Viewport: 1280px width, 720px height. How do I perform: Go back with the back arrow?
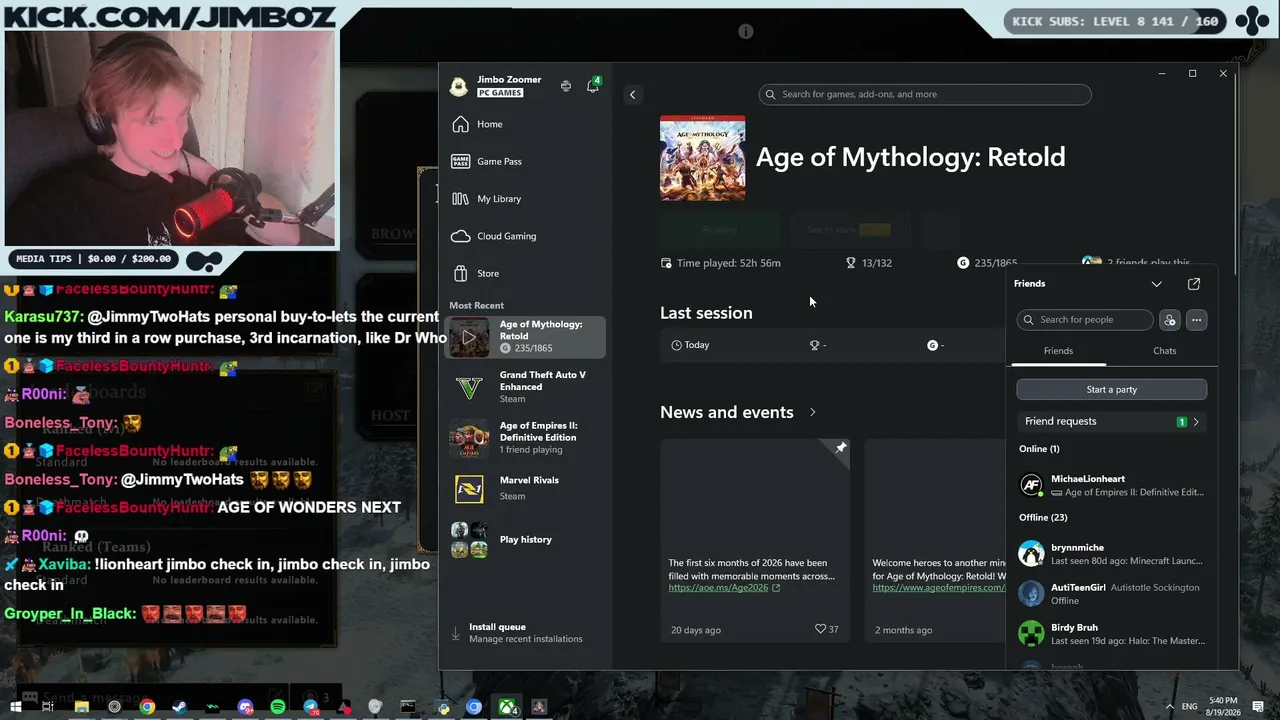pyautogui.click(x=632, y=94)
